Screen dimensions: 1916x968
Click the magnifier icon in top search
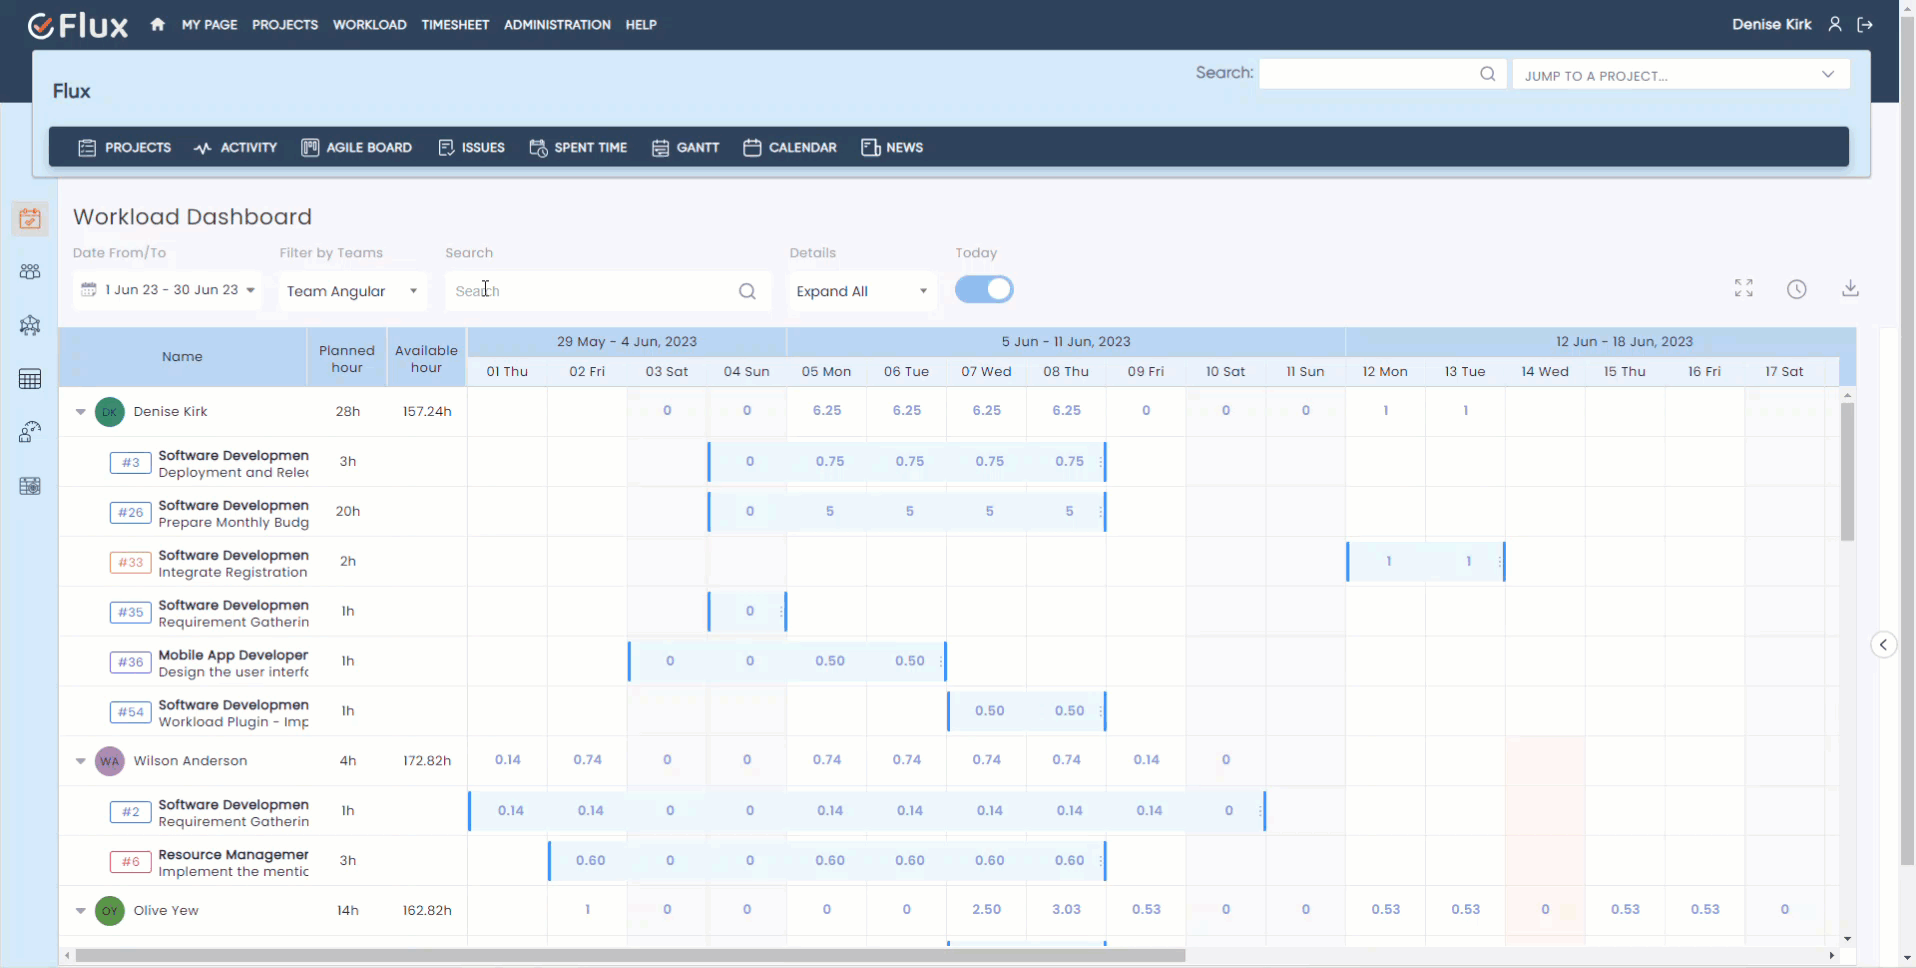(x=1487, y=74)
